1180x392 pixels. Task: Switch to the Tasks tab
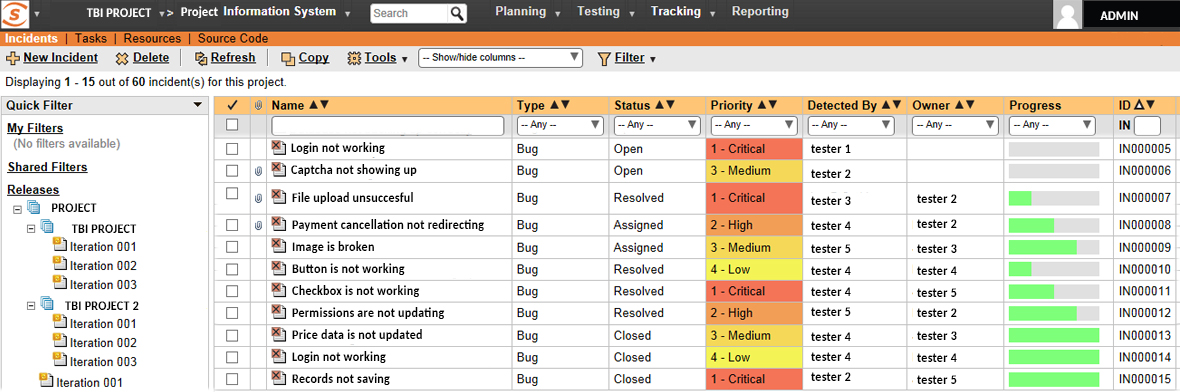[91, 38]
